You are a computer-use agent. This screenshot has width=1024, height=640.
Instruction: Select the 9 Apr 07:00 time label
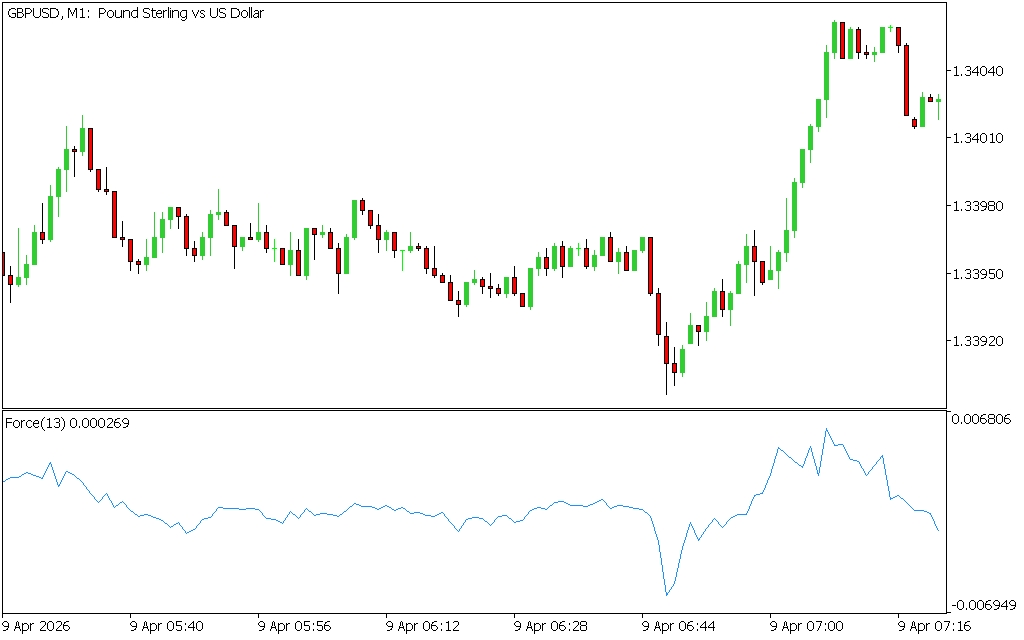[x=808, y=626]
